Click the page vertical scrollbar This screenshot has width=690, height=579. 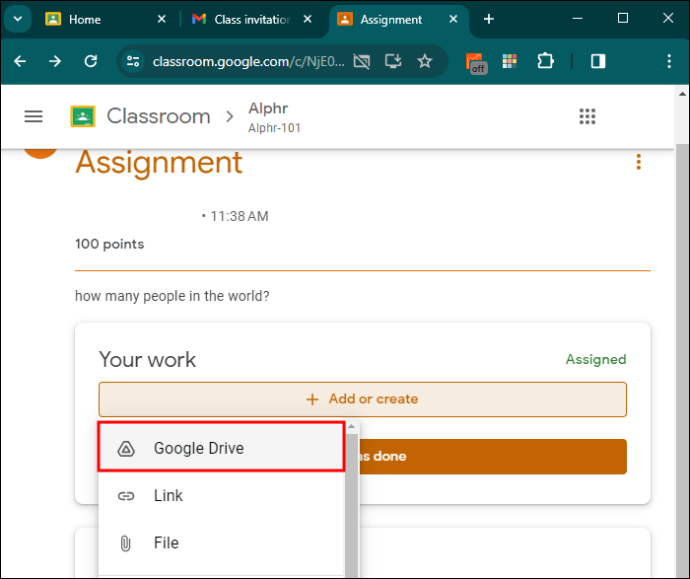tap(682, 360)
